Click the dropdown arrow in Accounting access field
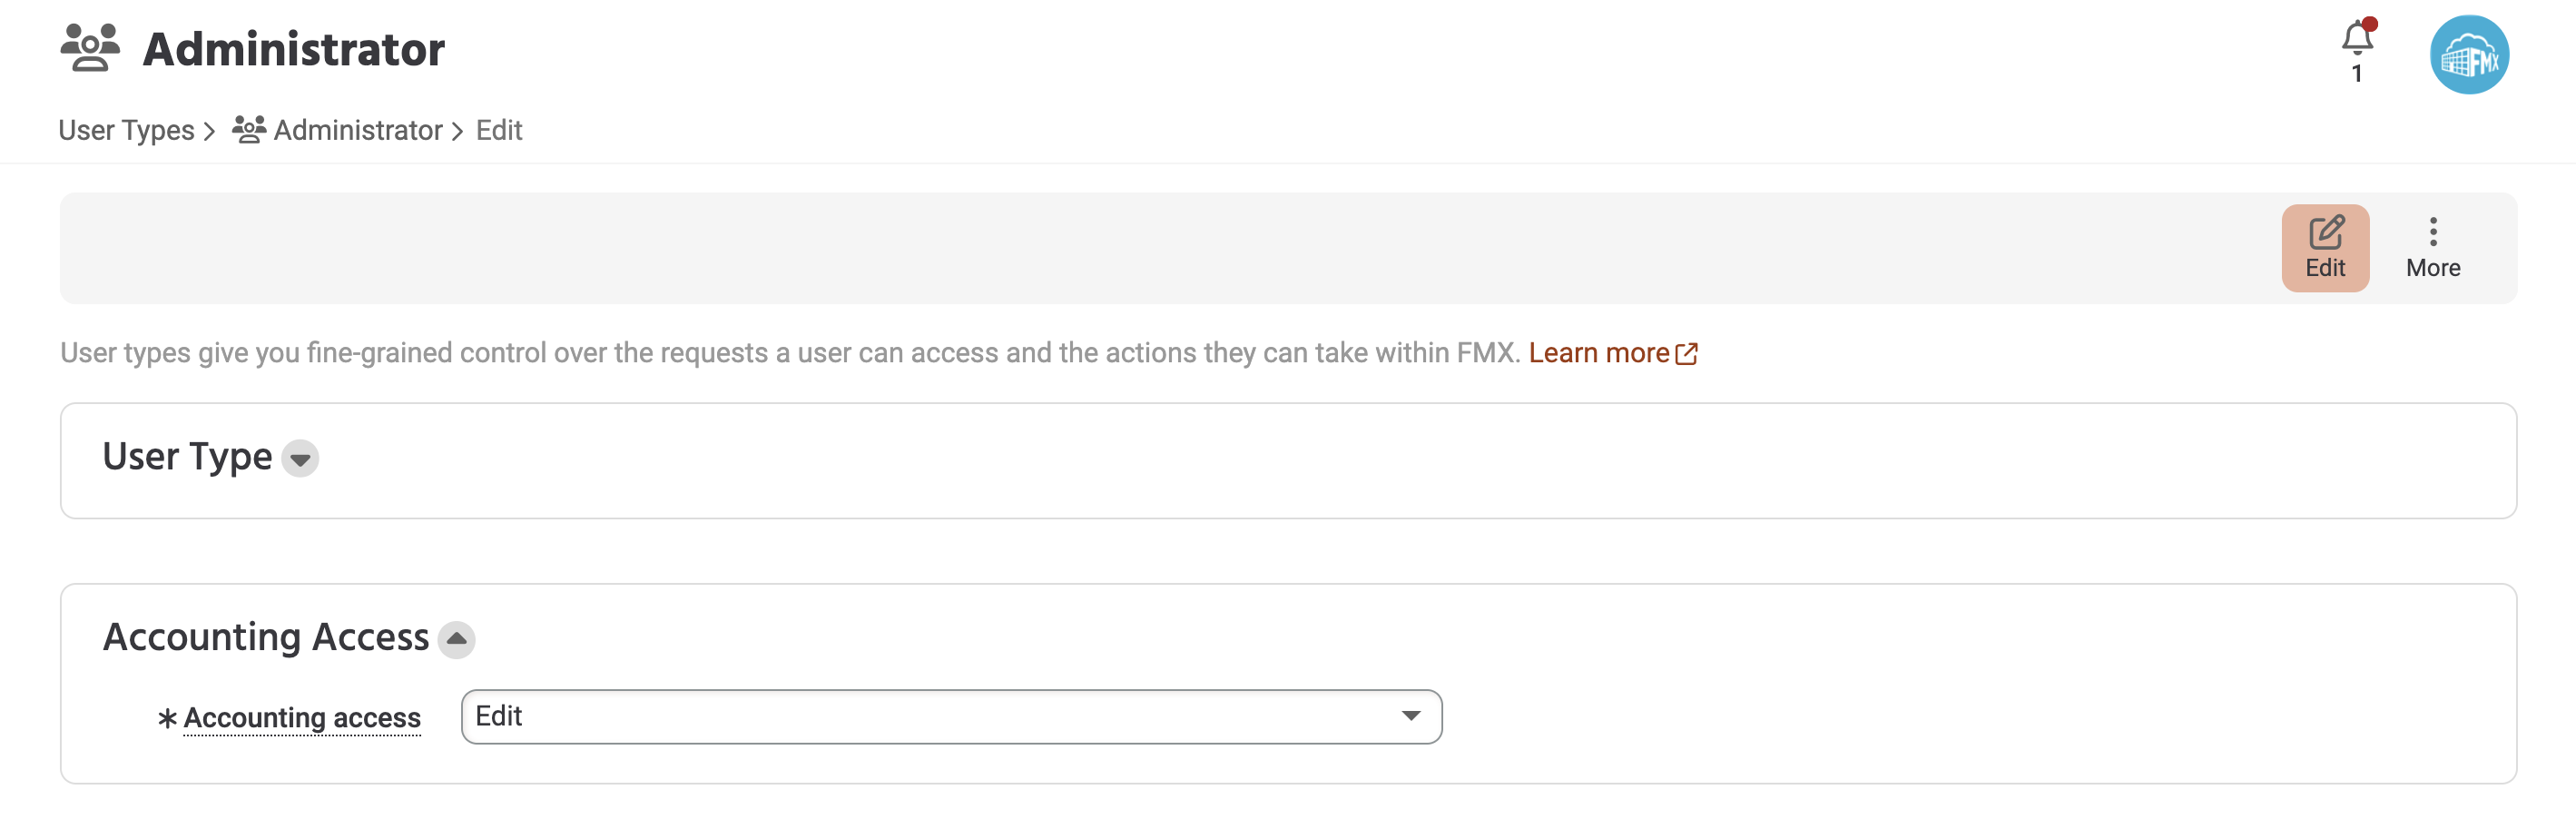The width and height of the screenshot is (2576, 839). pos(1410,716)
